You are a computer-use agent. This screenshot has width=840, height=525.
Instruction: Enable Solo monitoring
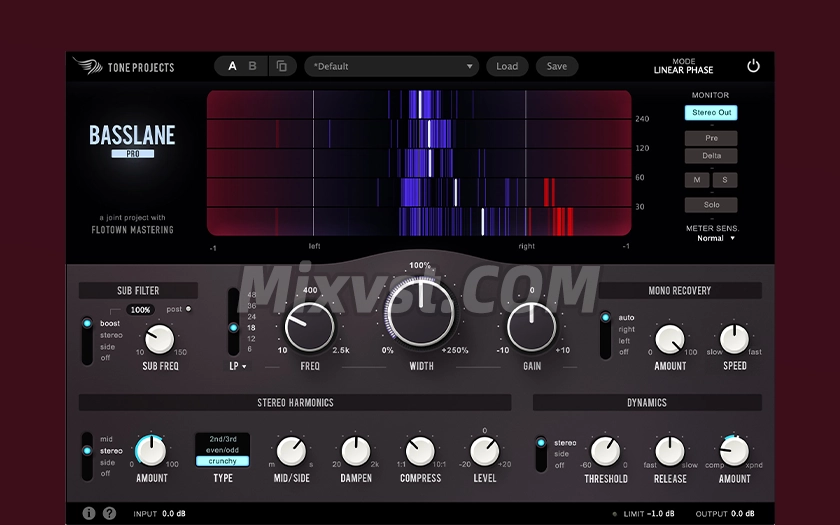[711, 205]
